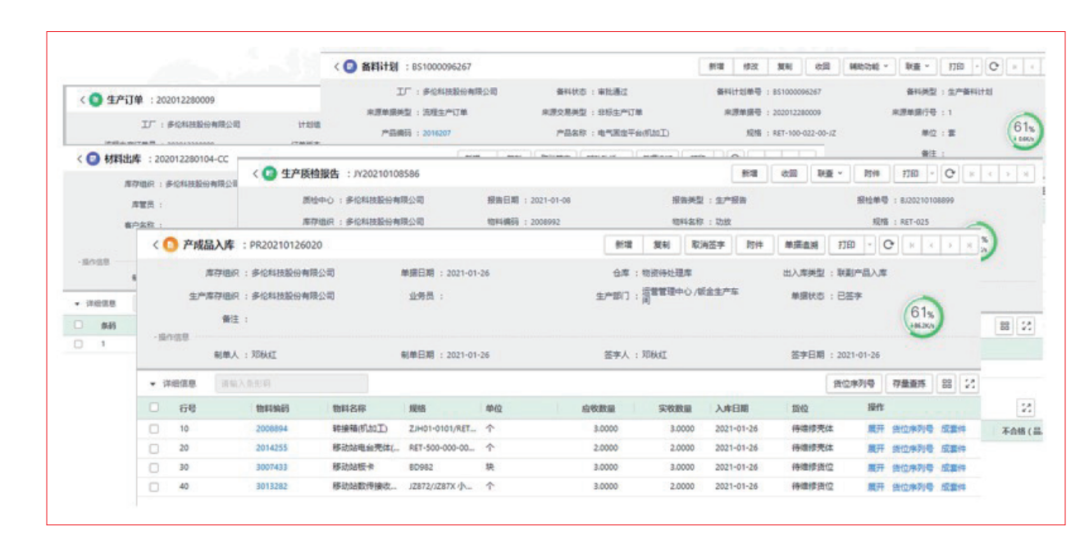Select all rows in 产成品入库 table header
Screen dimensions: 1080x549
click(x=154, y=408)
